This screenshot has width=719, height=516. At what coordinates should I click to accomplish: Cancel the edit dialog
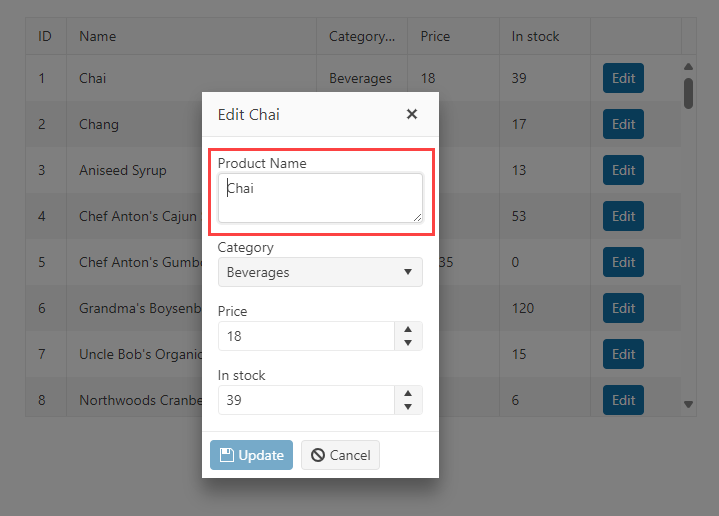click(340, 455)
